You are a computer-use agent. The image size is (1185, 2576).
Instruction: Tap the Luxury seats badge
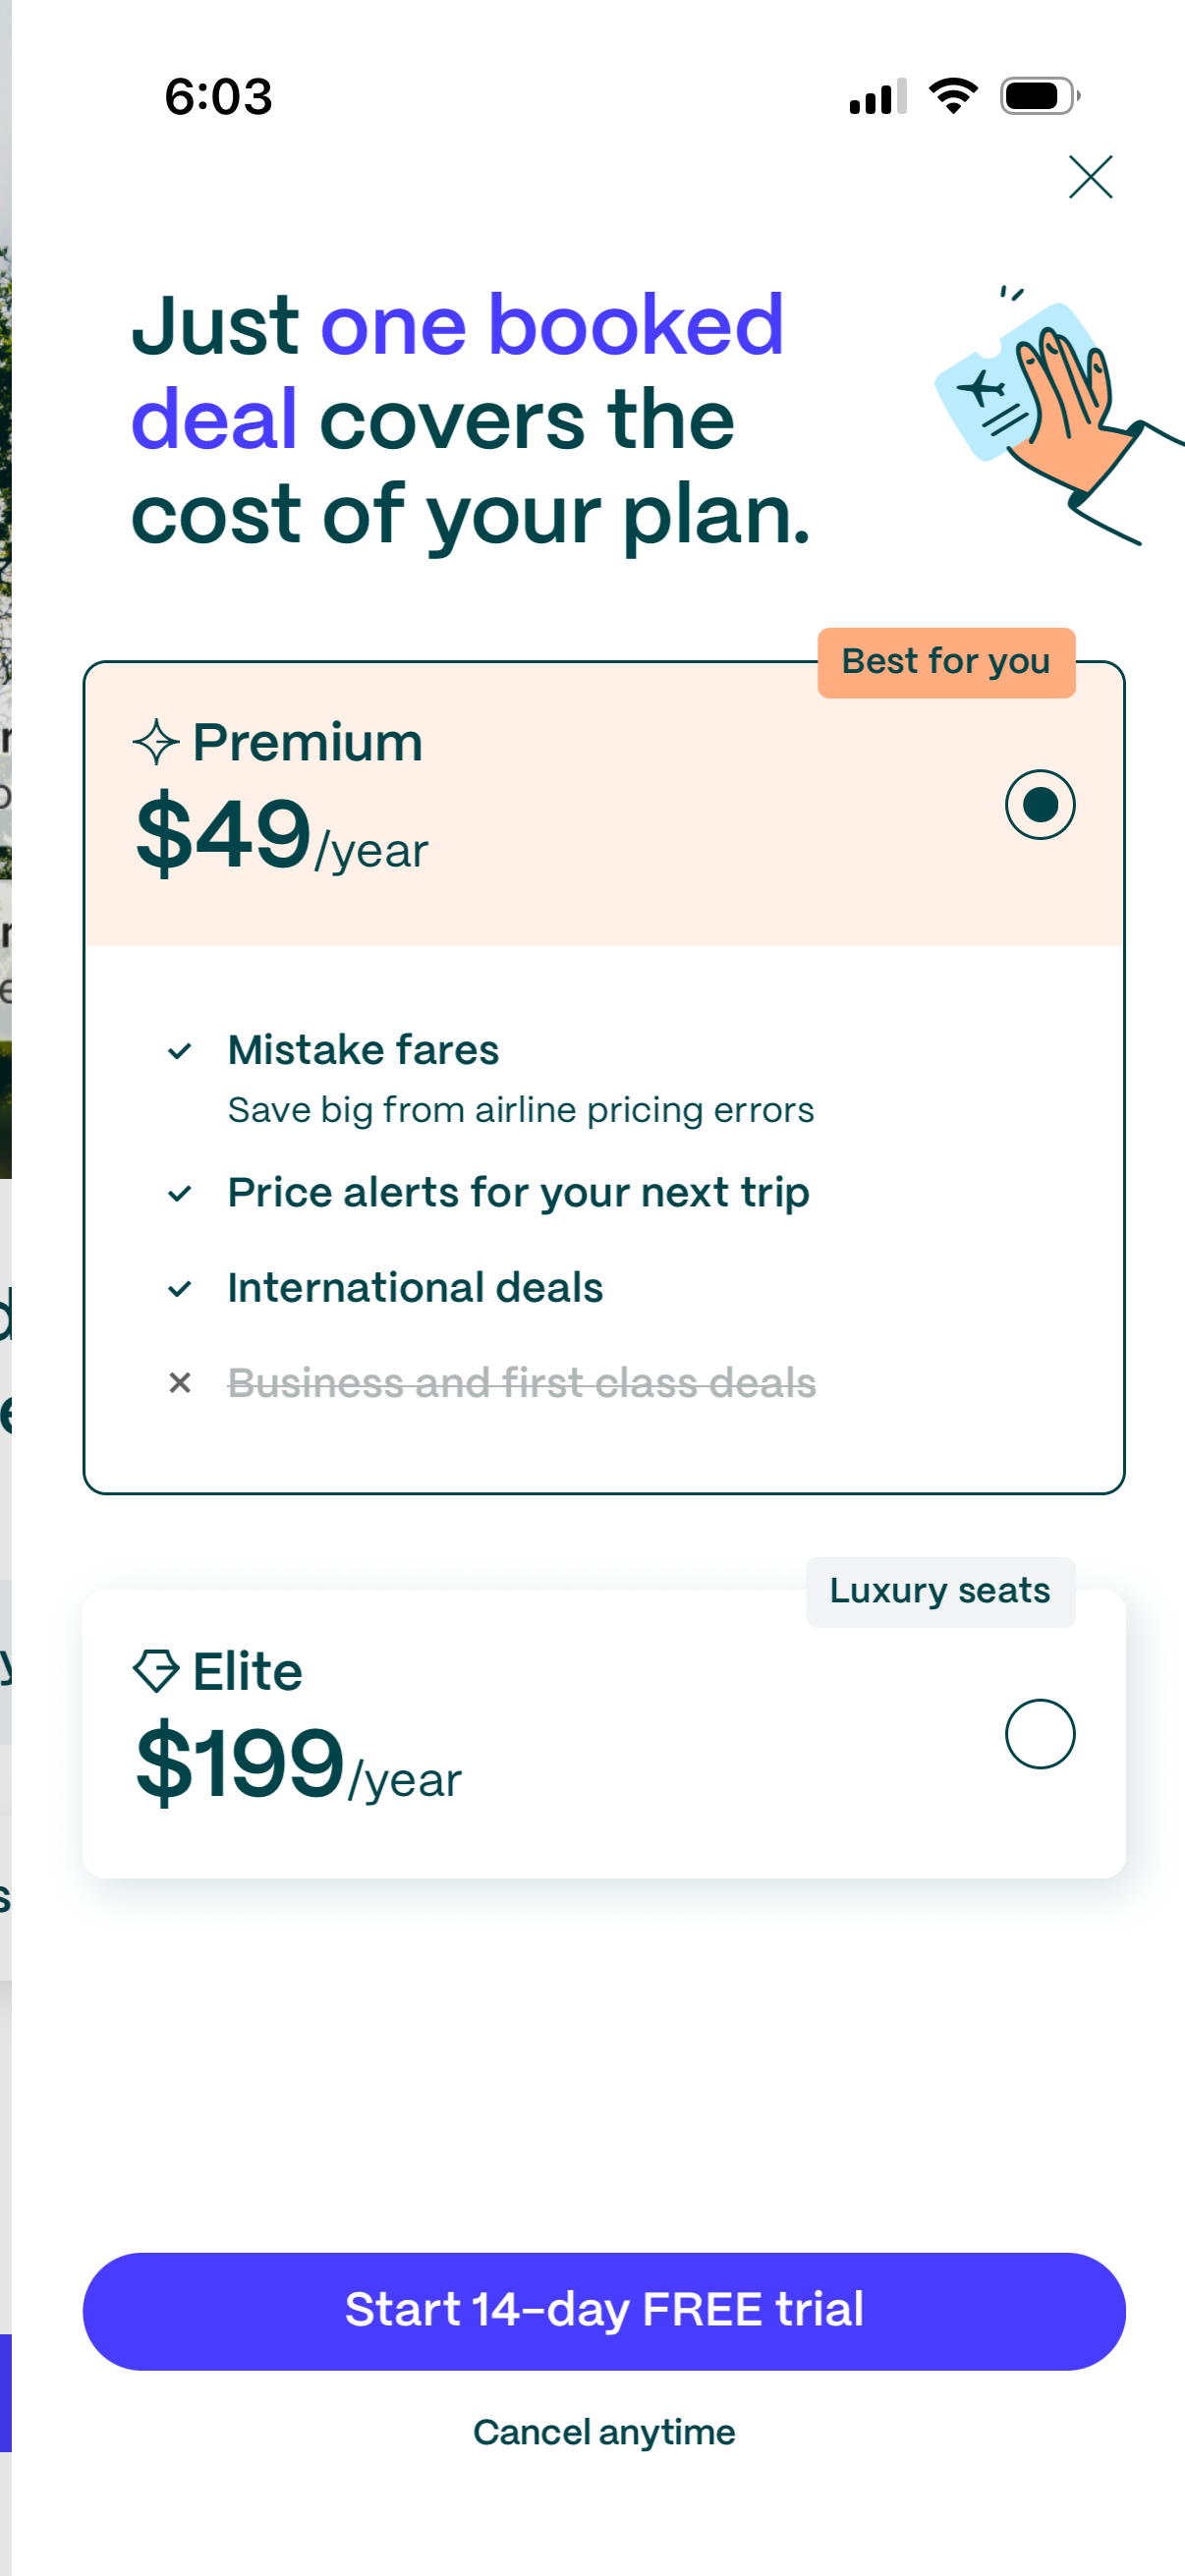coord(940,1591)
